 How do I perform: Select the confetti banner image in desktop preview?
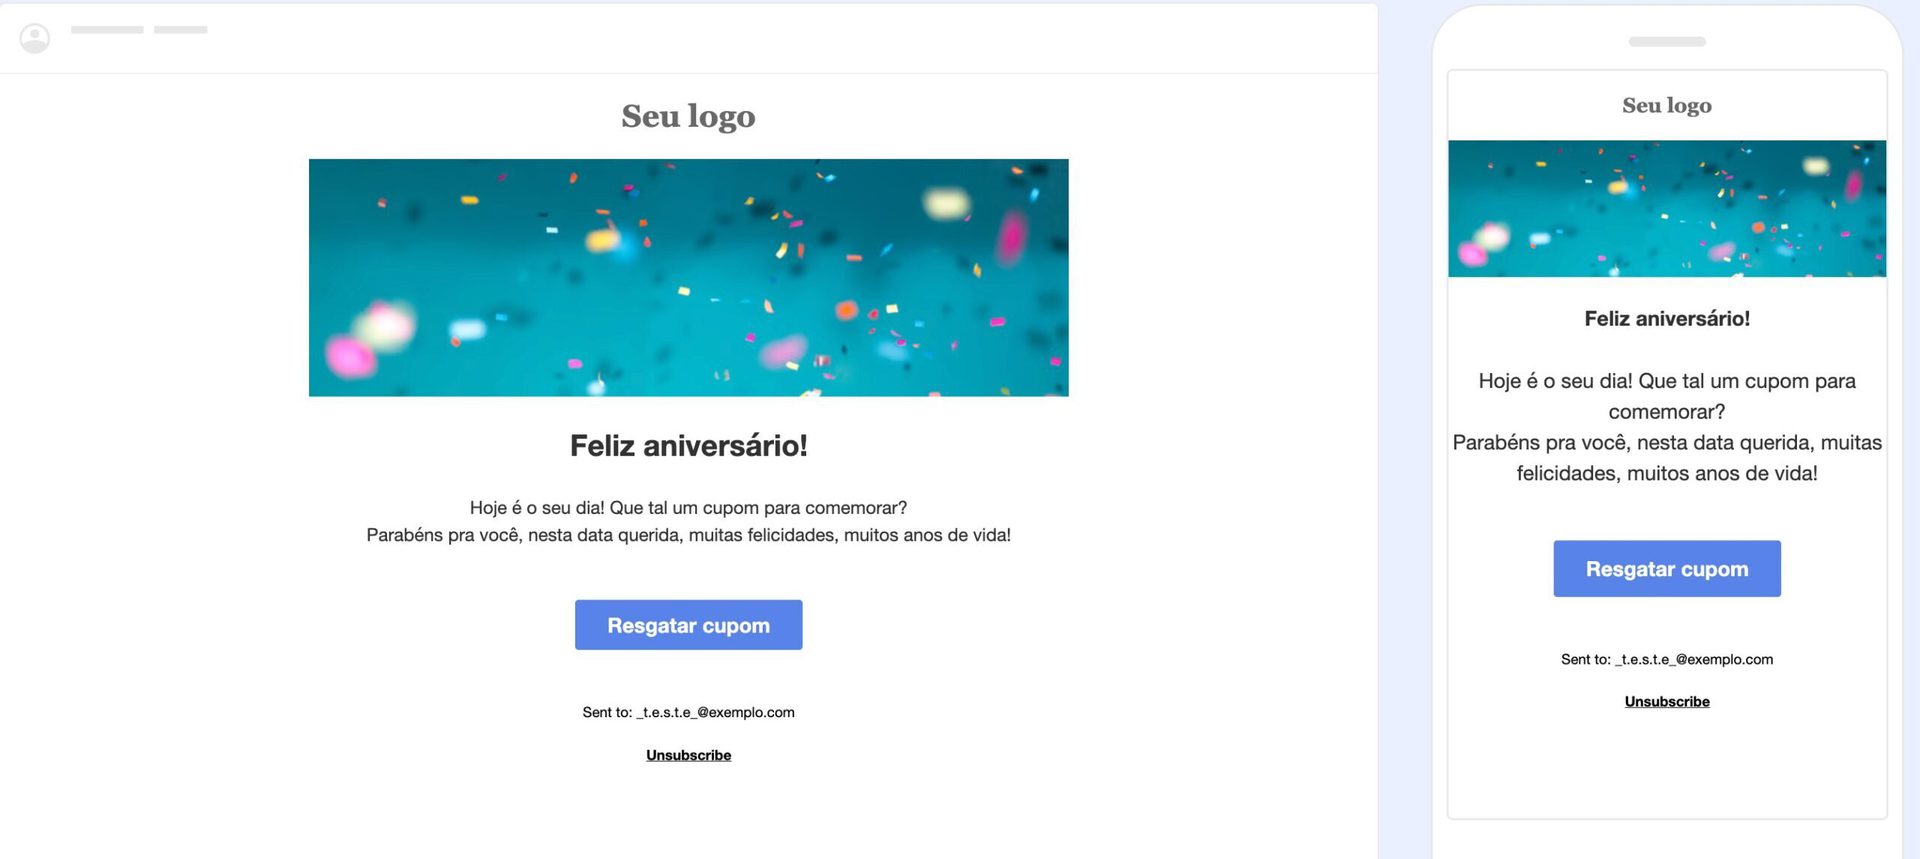tap(688, 277)
